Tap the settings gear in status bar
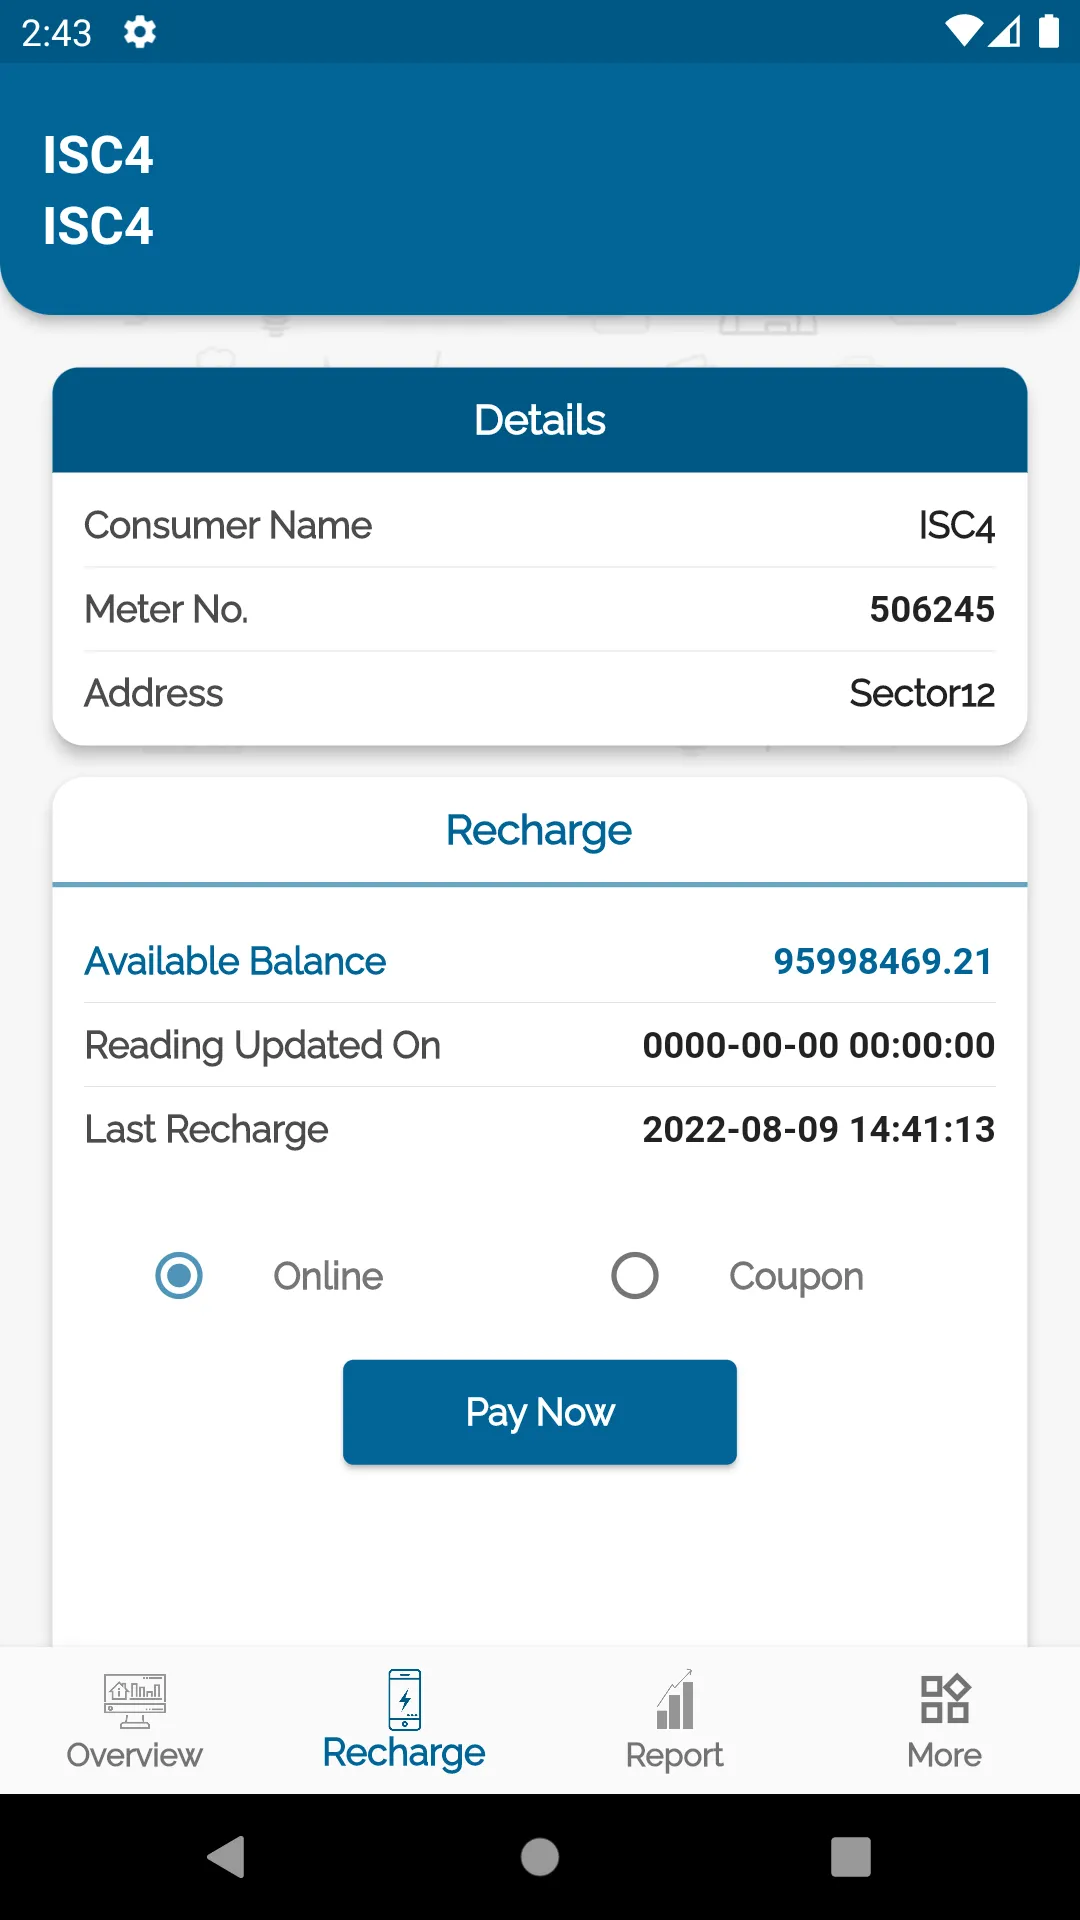This screenshot has height=1920, width=1080. pos(140,32)
